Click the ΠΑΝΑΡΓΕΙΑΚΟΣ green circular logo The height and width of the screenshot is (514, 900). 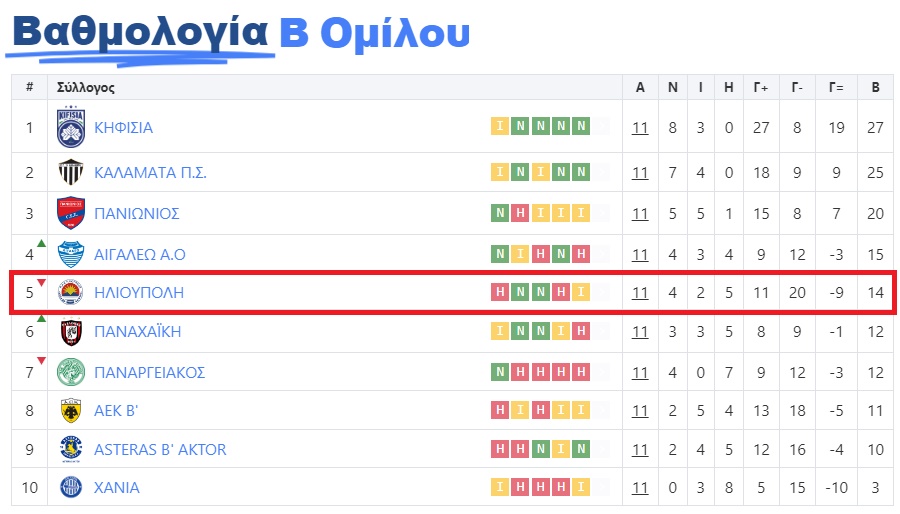pyautogui.click(x=71, y=372)
